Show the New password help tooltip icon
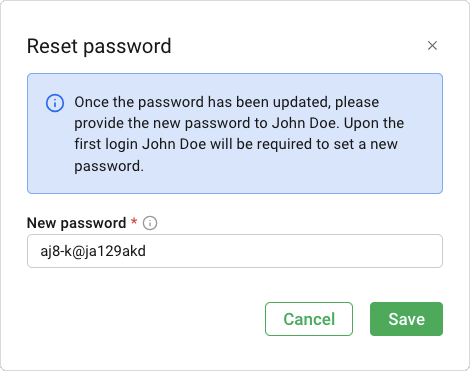Viewport: 470px width, 371px height. [150, 223]
